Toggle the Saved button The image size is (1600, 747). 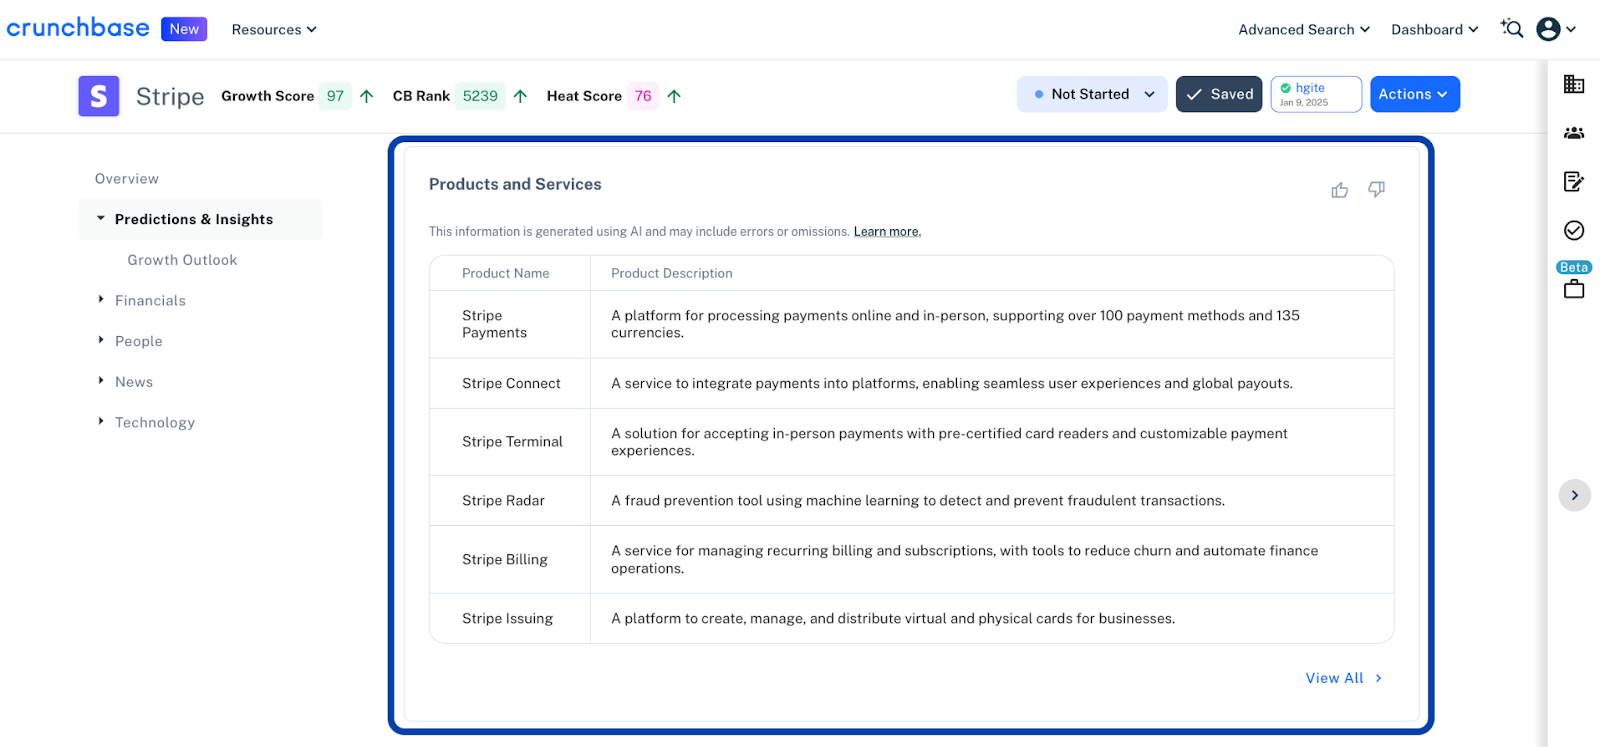[1219, 94]
